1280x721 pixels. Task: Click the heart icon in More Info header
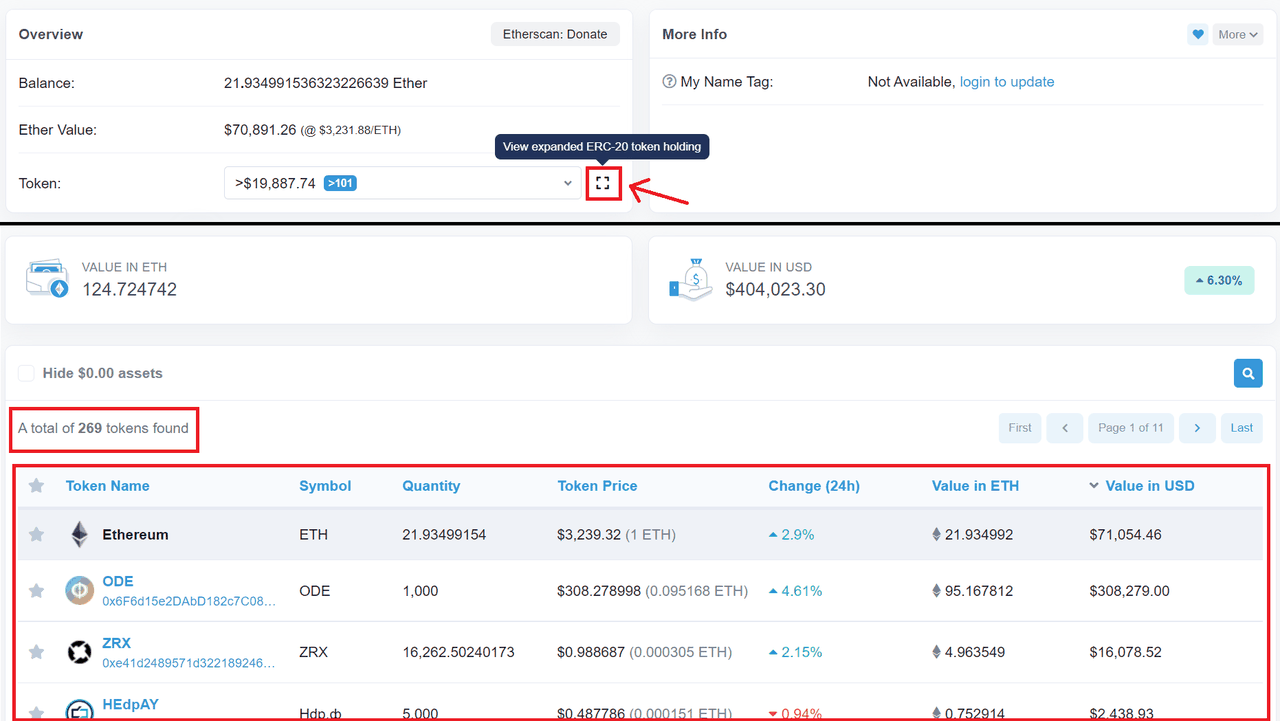(x=1197, y=34)
